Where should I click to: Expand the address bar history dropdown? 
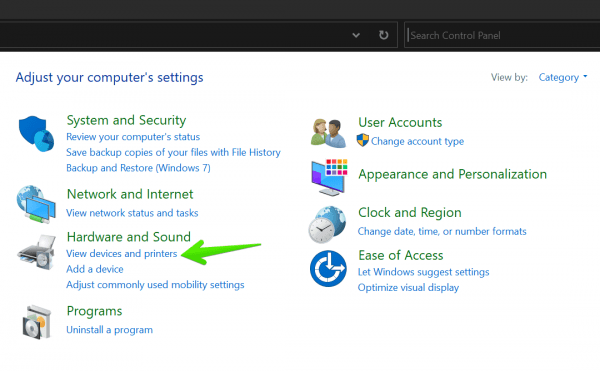coord(356,35)
